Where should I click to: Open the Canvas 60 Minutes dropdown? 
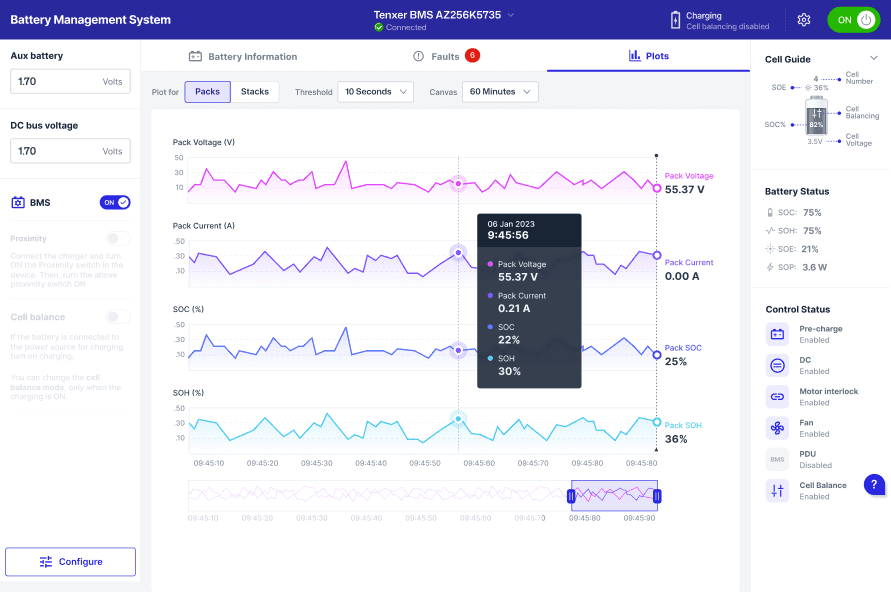coord(500,91)
